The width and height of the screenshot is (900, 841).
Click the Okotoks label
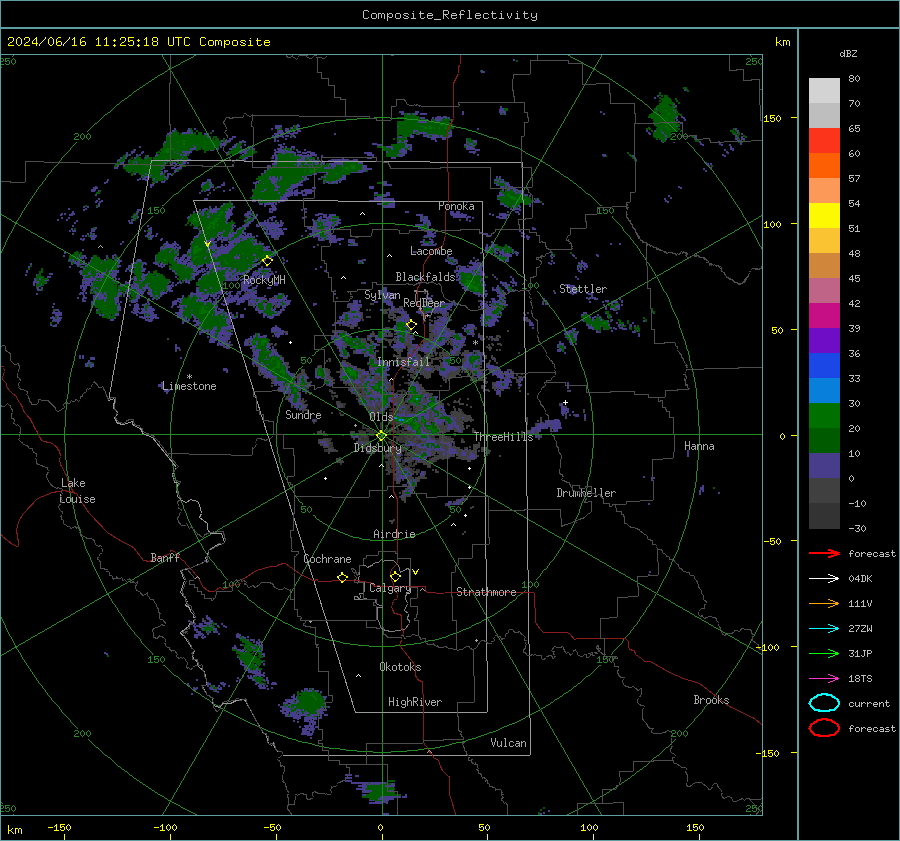400,667
